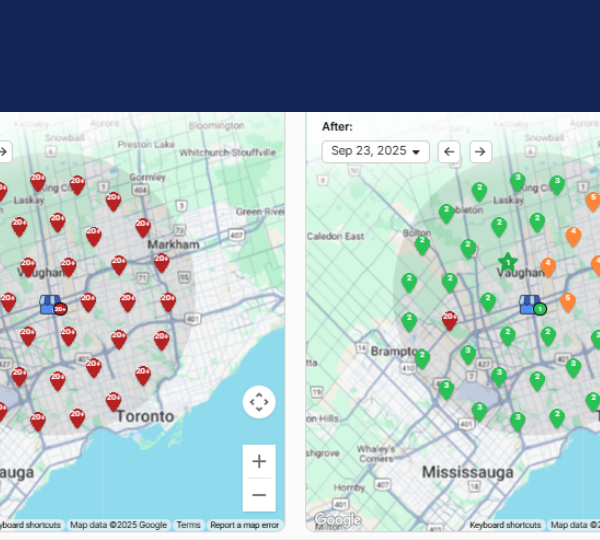
Task: Go to next date on After map
Action: click(481, 151)
